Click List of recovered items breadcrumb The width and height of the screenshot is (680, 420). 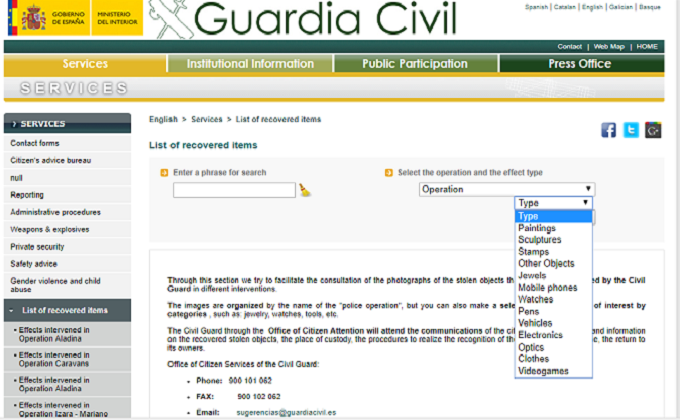pyautogui.click(x=278, y=119)
